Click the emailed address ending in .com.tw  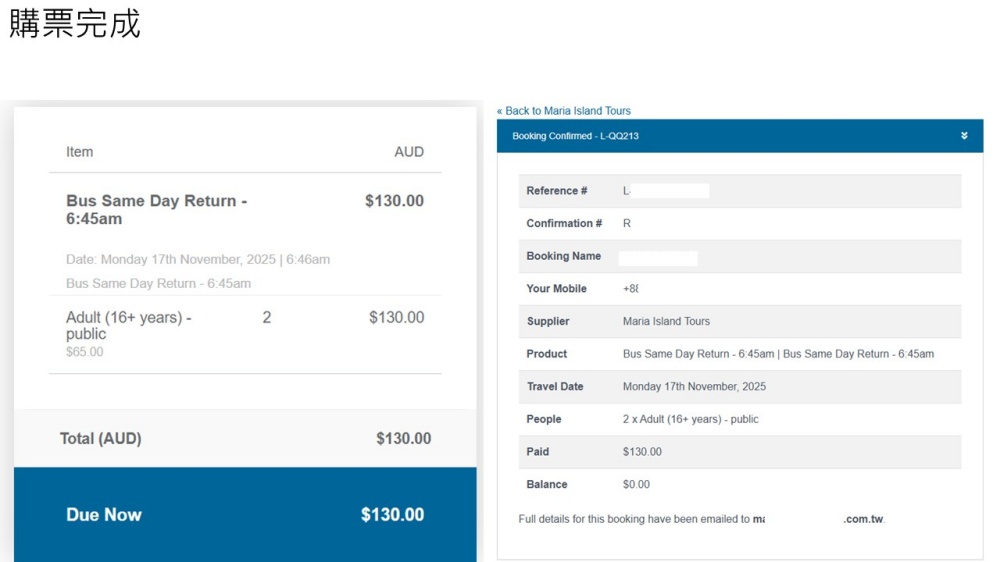(x=819, y=520)
